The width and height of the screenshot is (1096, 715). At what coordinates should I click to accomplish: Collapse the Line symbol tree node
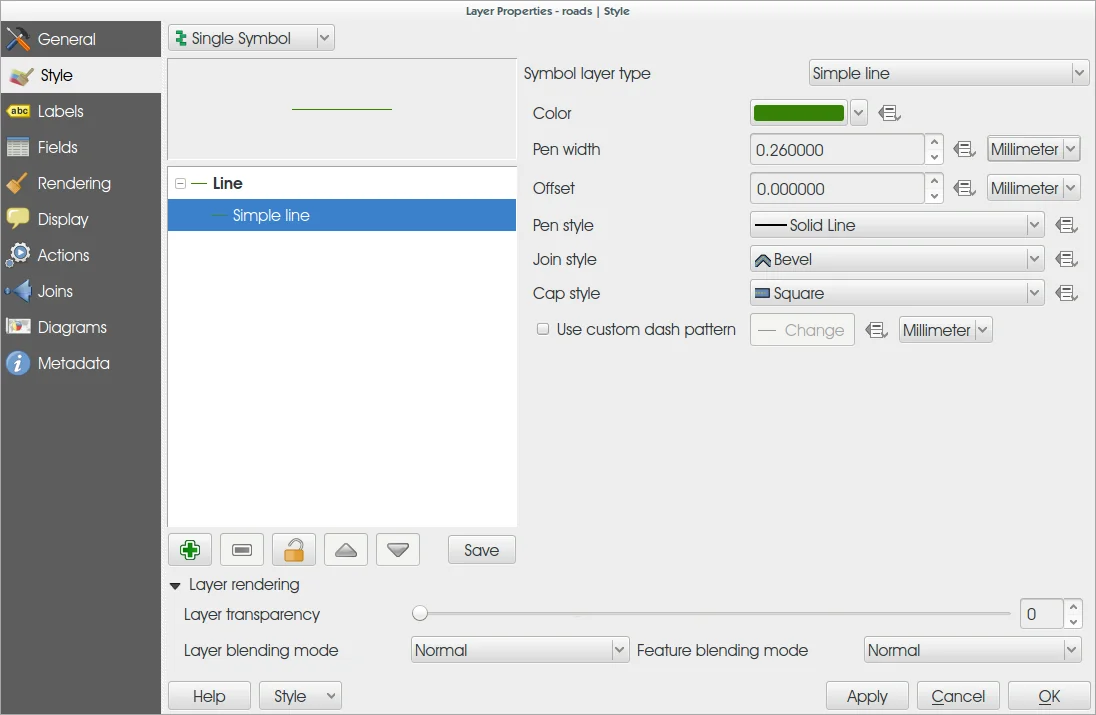(x=180, y=184)
